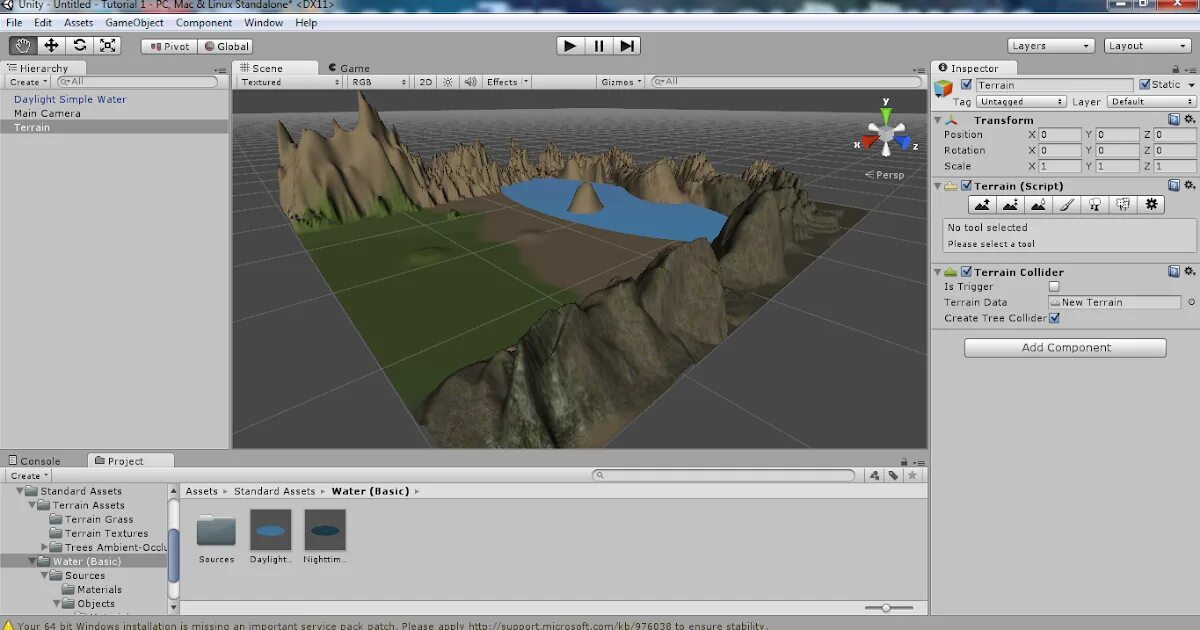Toggle the Static checkbox
Screen dimensions: 1200x630
click(1144, 85)
